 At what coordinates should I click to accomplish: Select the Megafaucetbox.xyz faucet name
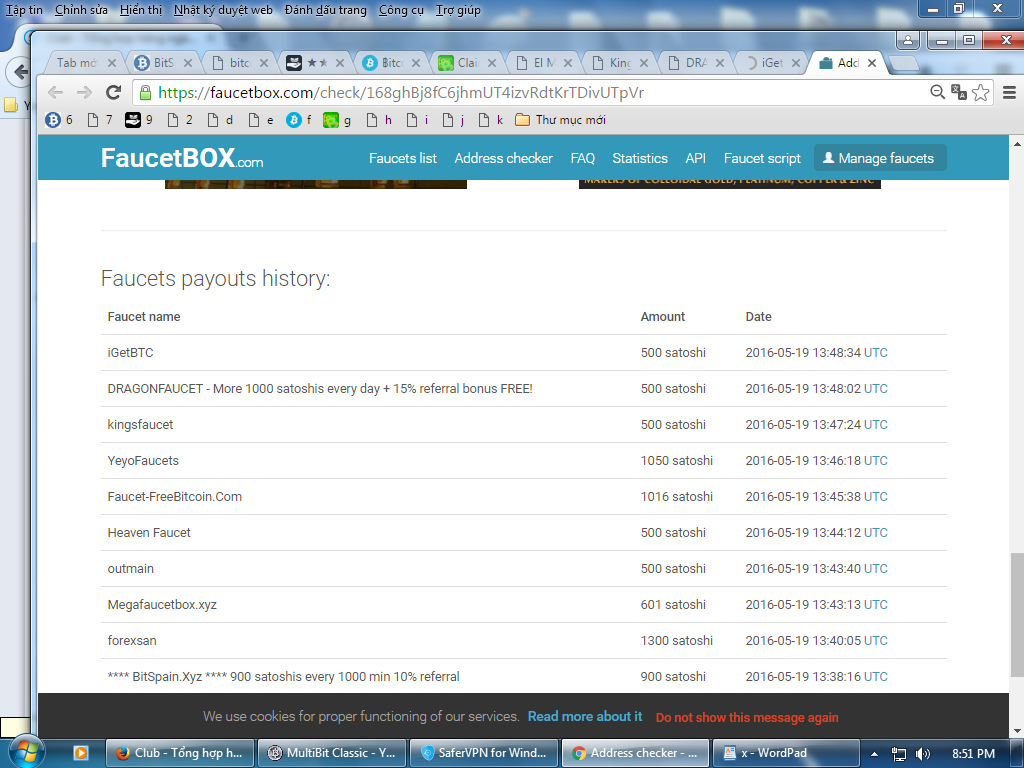162,605
